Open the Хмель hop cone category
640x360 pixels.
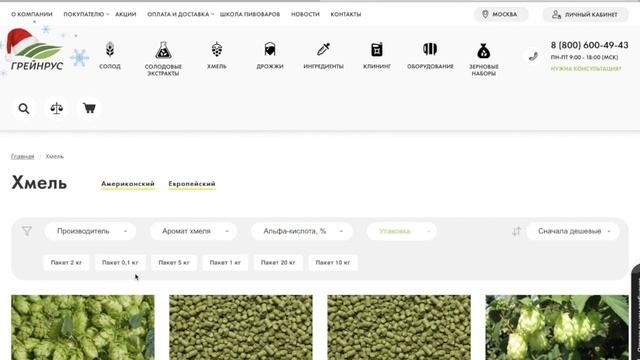point(217,49)
